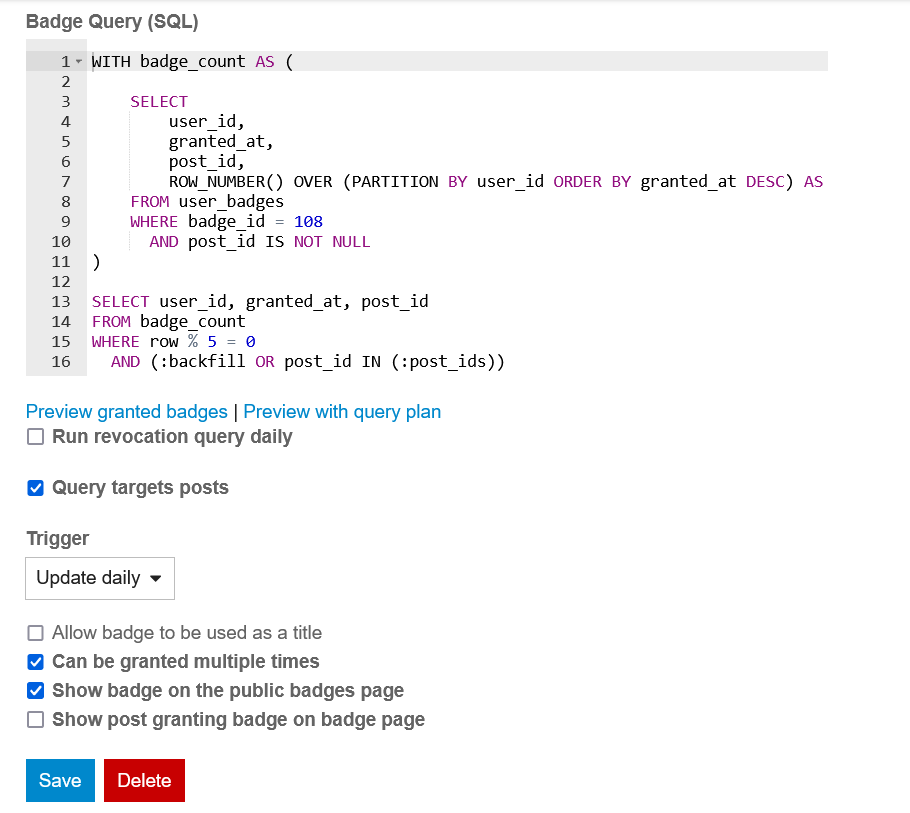Click line number 12 in the gutter
The image size is (910, 813).
pos(61,281)
